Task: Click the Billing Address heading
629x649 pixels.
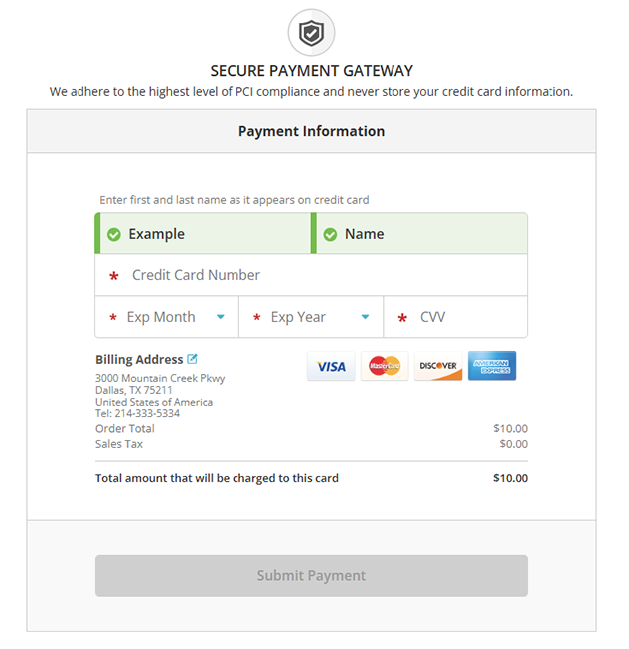Action: click(x=139, y=359)
